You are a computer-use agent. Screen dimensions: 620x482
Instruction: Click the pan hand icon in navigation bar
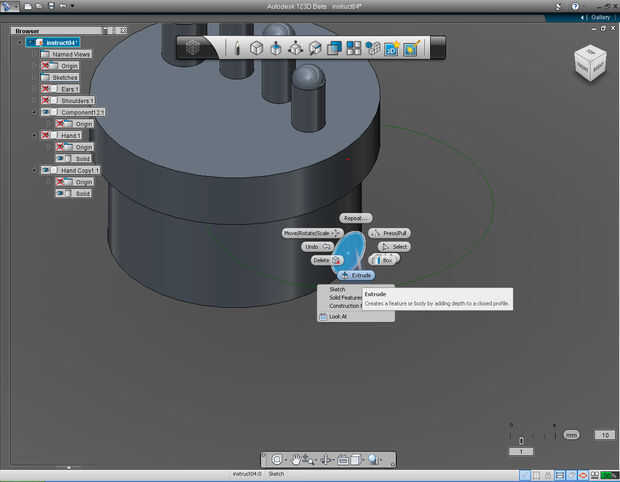[x=298, y=459]
